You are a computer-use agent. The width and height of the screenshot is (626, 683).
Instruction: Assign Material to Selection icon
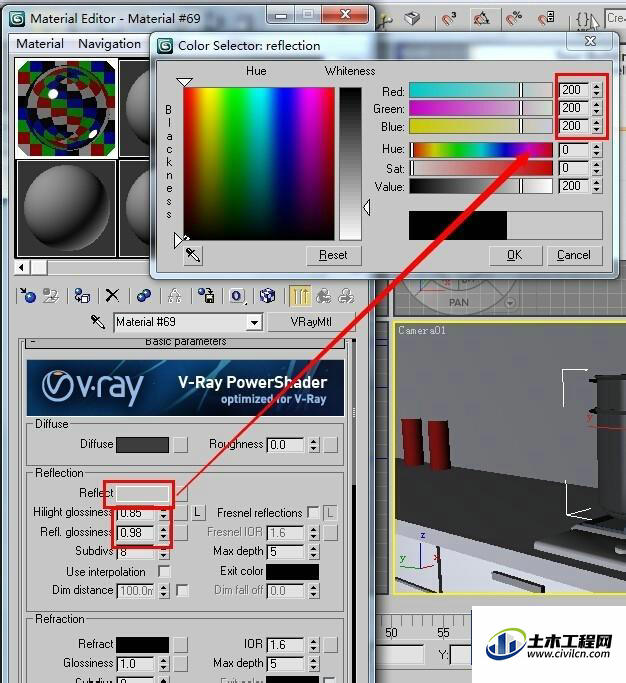click(x=82, y=296)
